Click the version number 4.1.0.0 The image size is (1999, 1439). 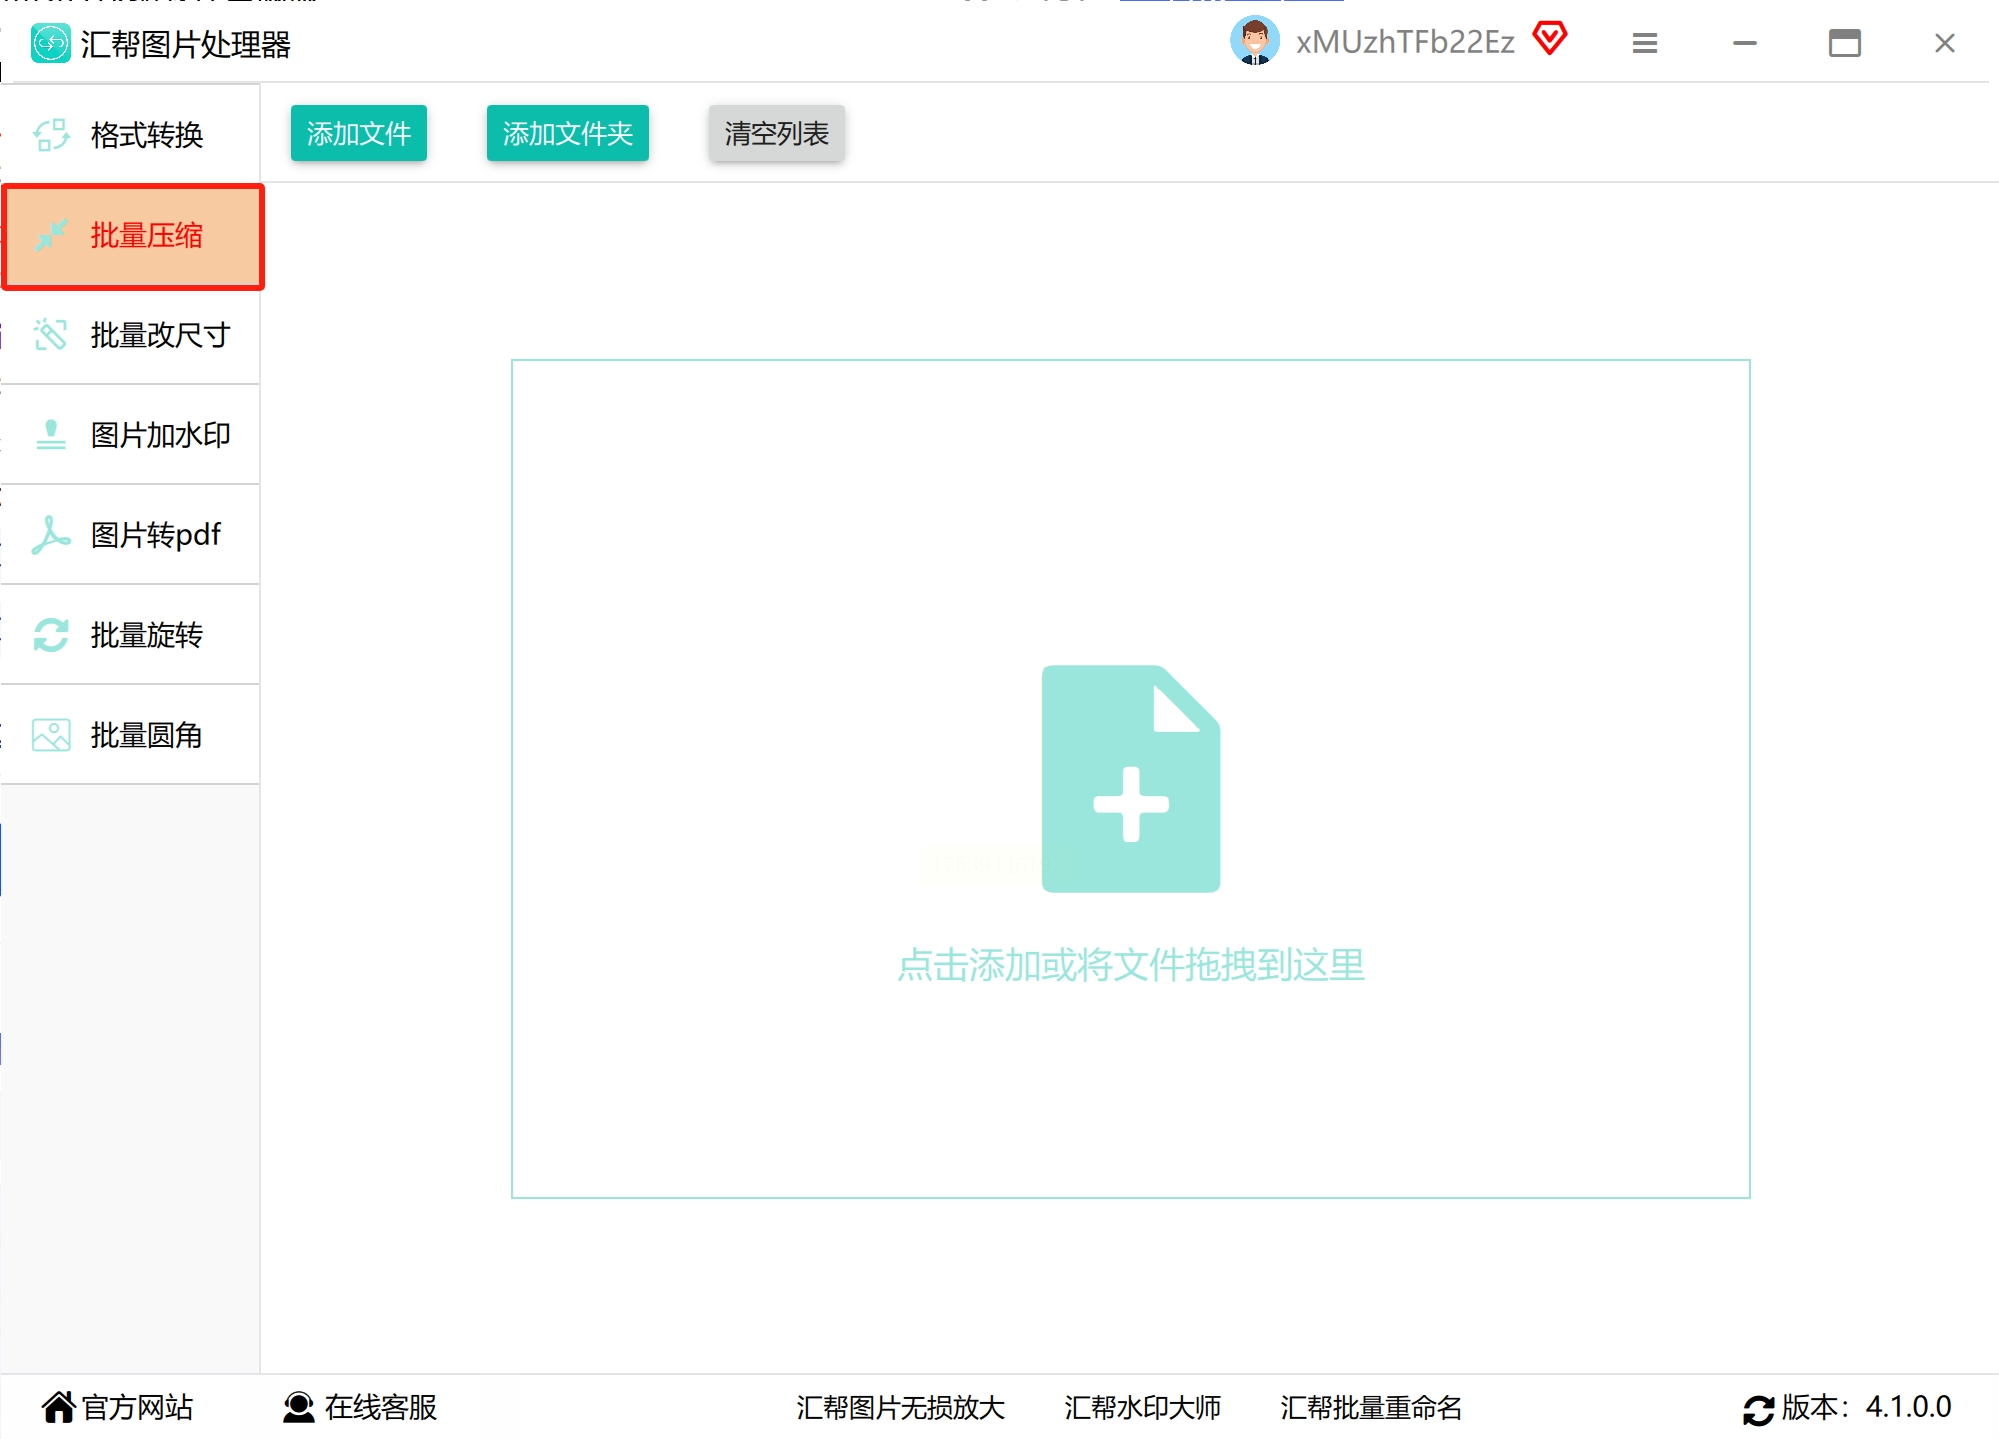tap(1909, 1407)
